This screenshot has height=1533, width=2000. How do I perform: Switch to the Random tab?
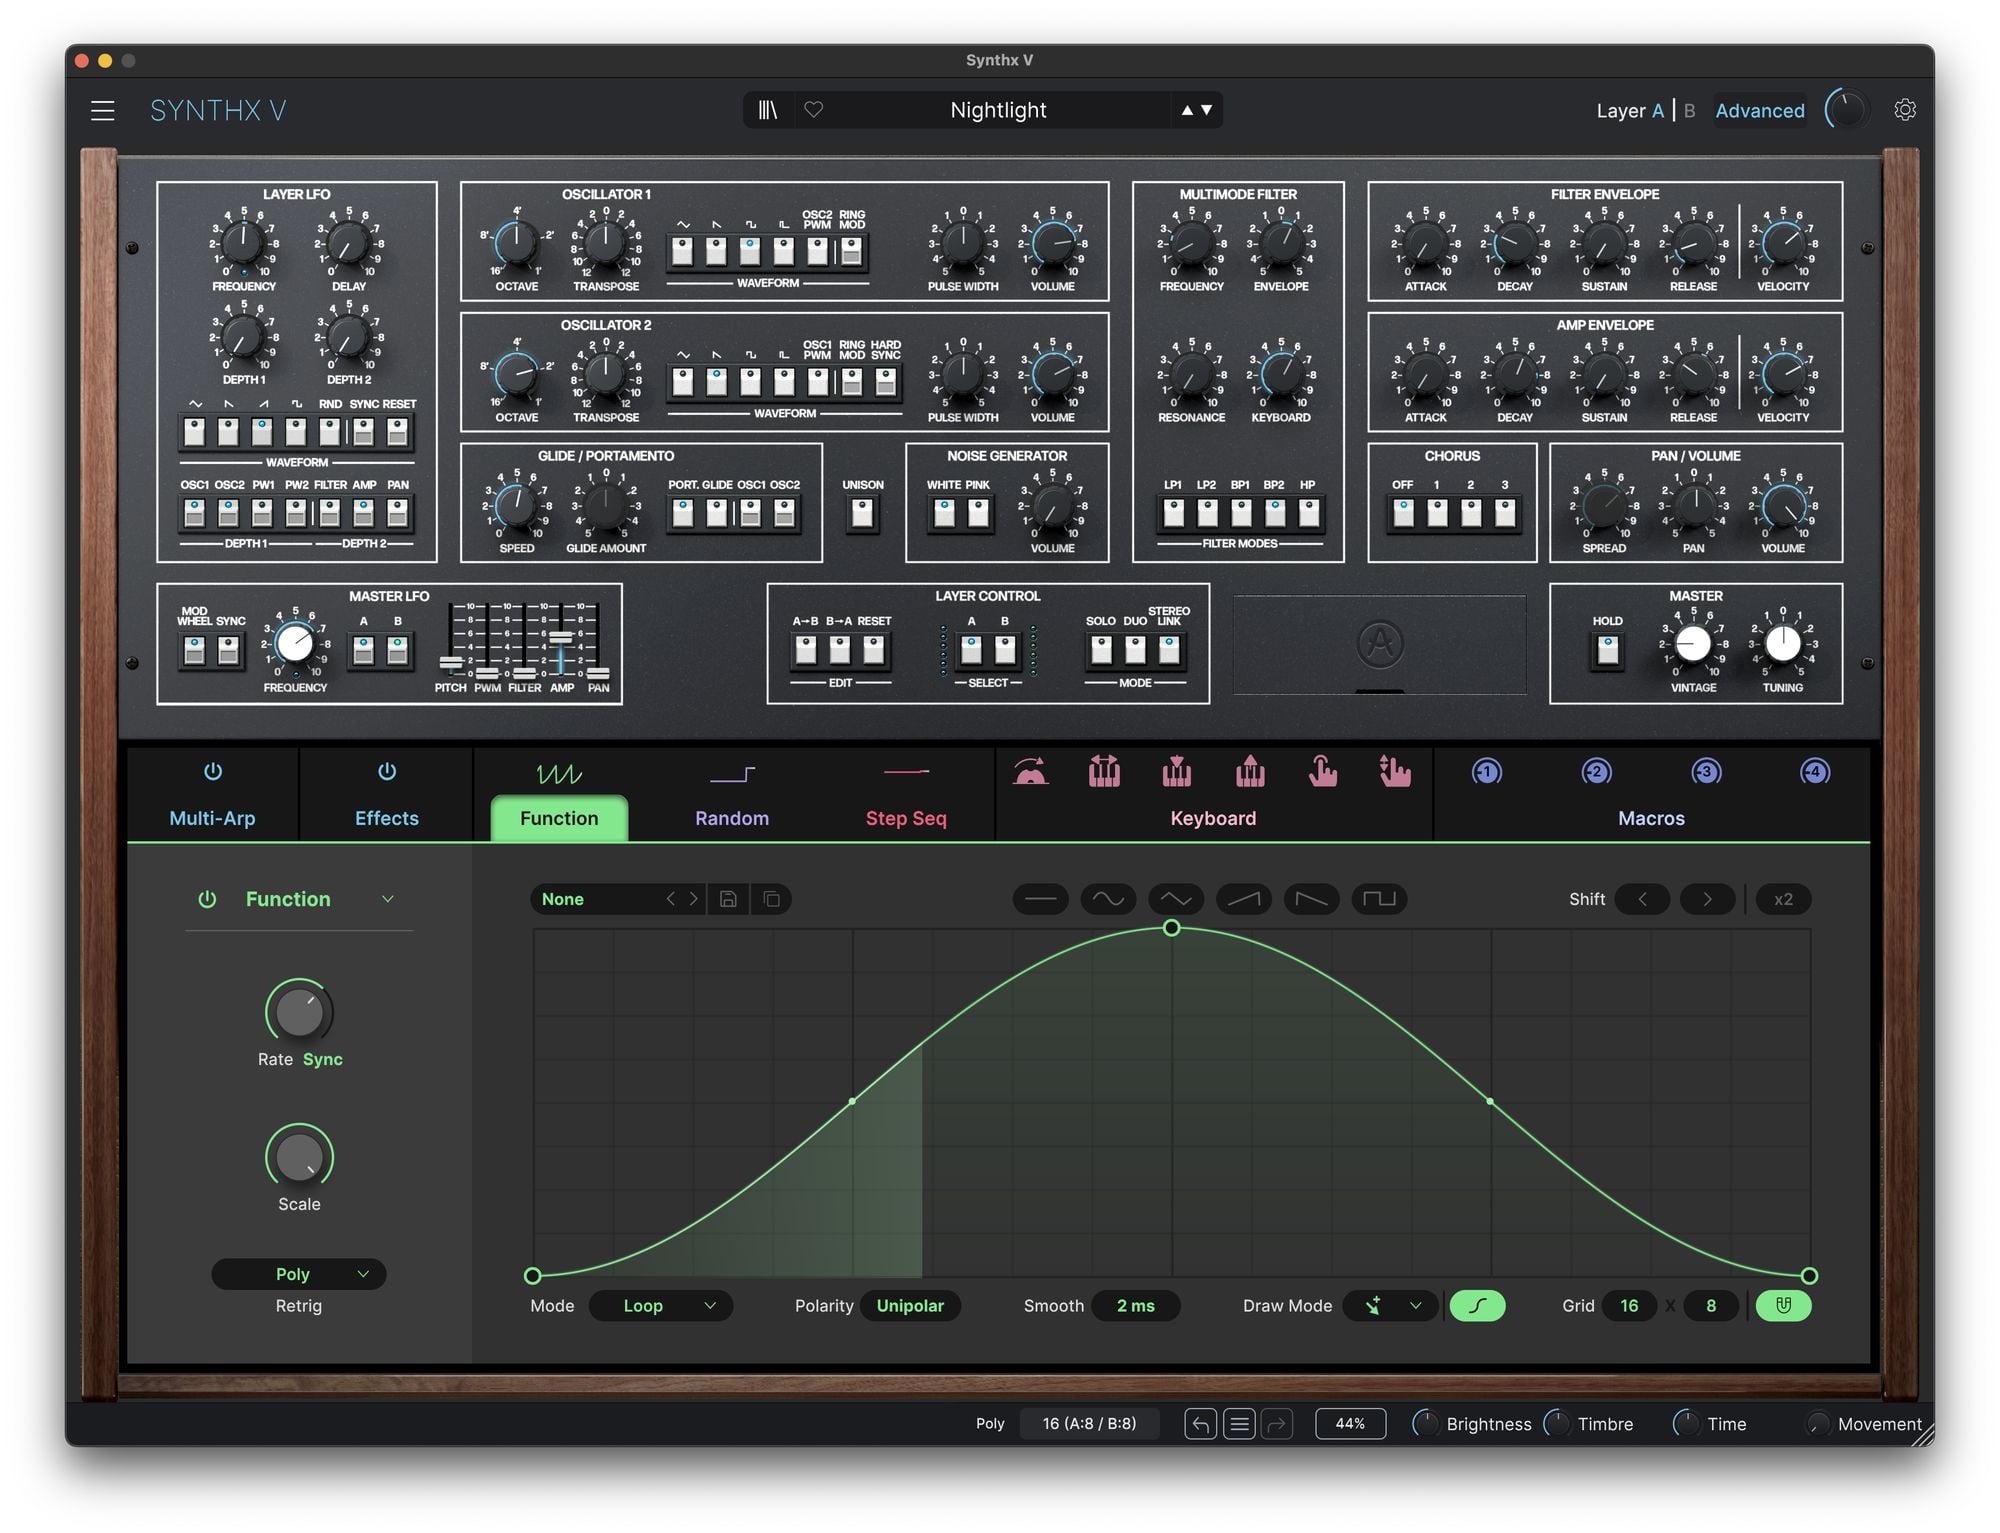(x=732, y=817)
